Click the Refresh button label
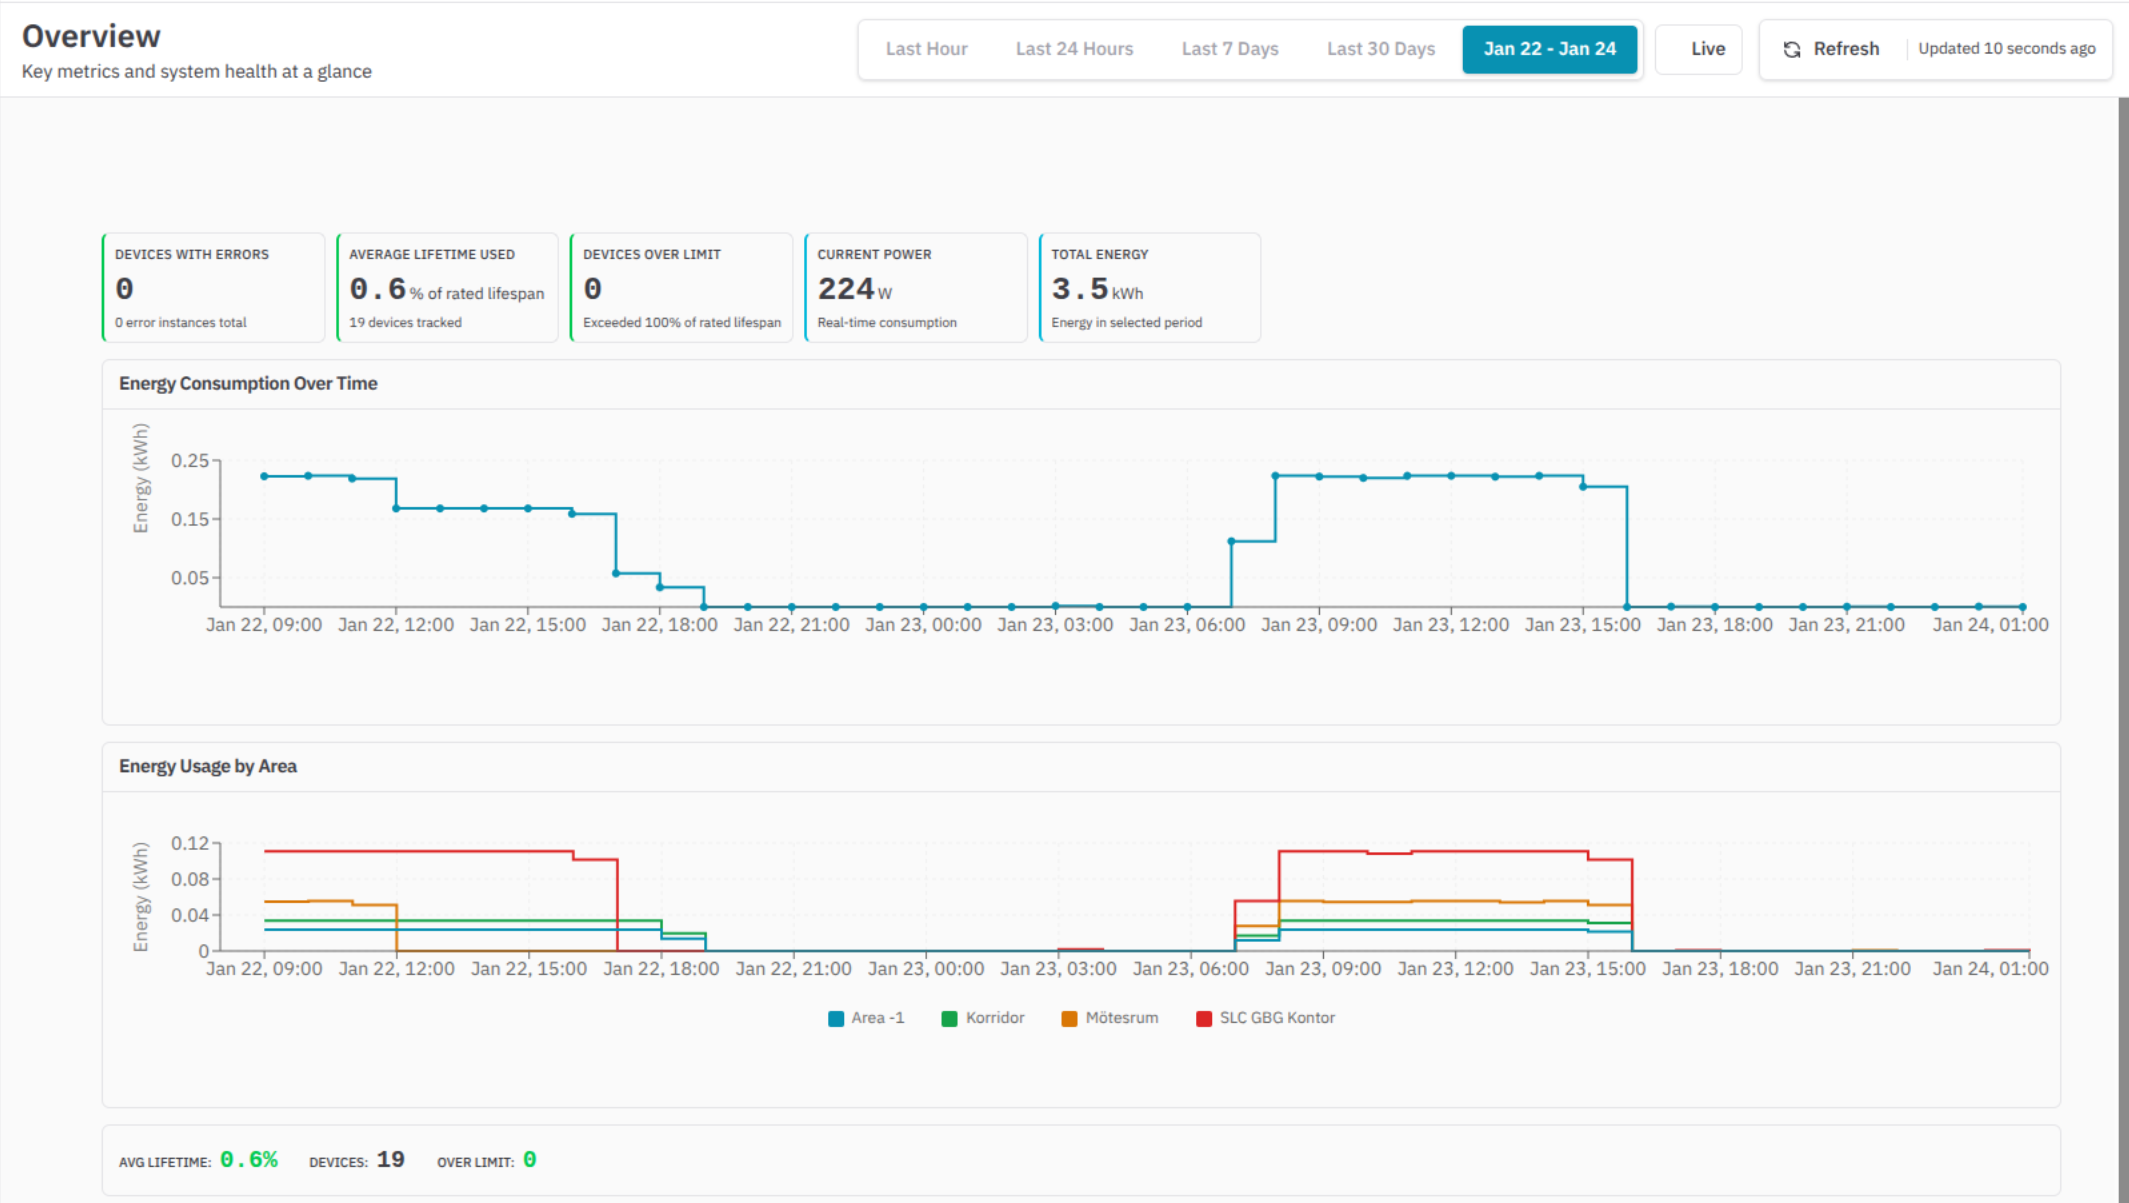 [x=1845, y=49]
